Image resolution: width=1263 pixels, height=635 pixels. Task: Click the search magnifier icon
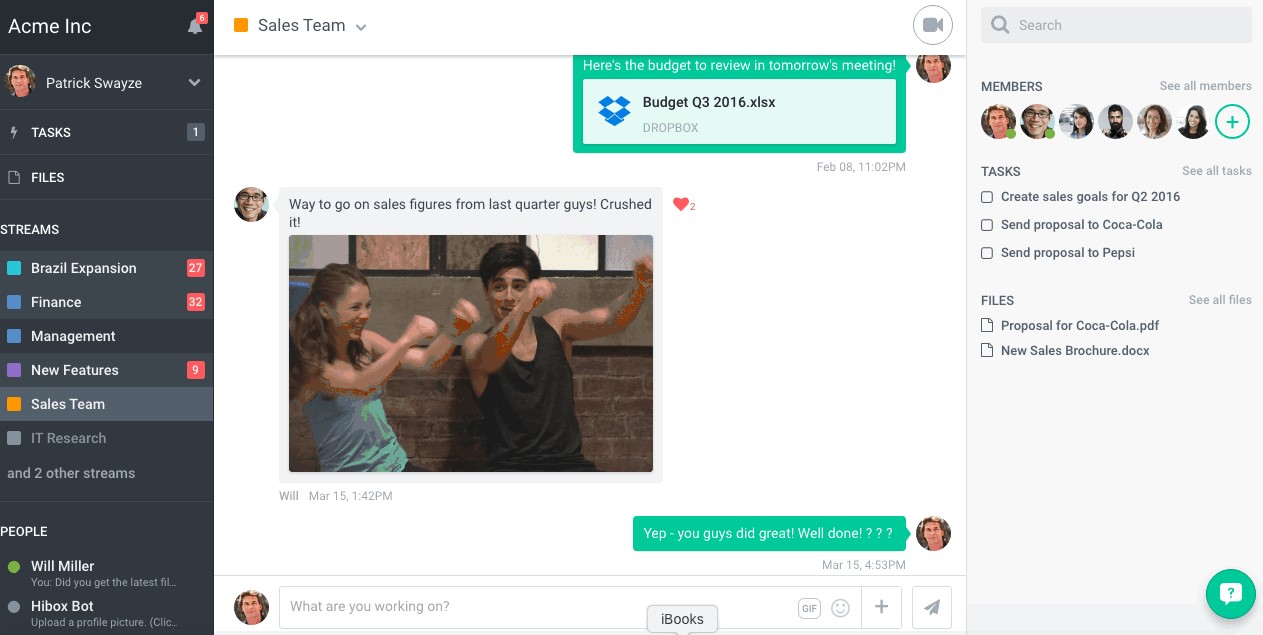[x=999, y=25]
